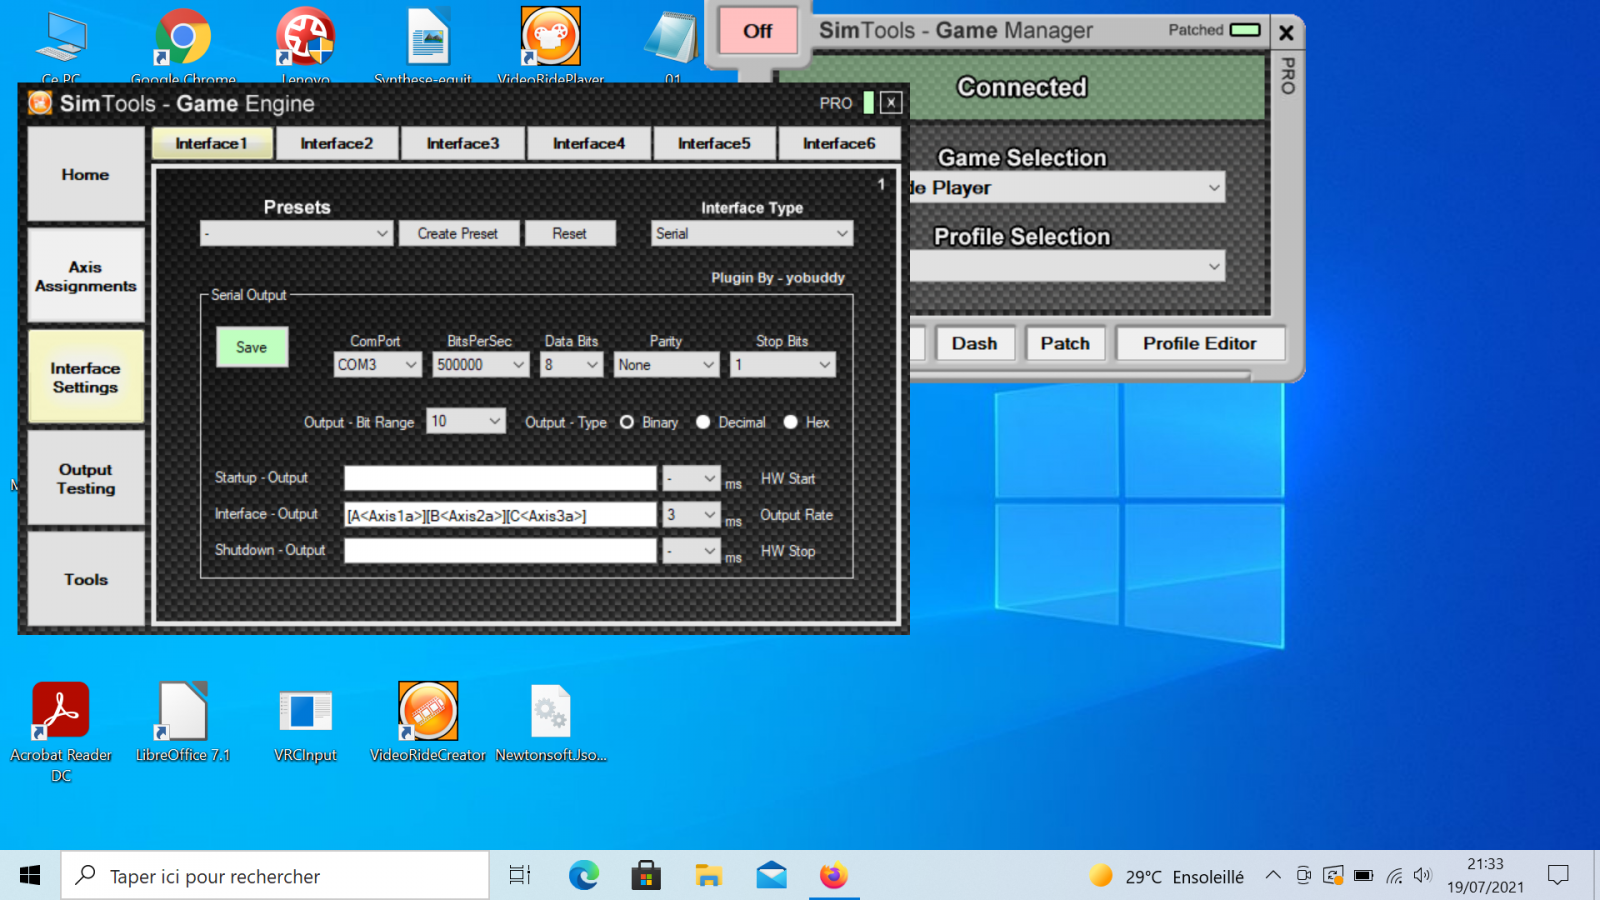The image size is (1600, 900).
Task: Switch to Interface3 tab
Action: 463,143
